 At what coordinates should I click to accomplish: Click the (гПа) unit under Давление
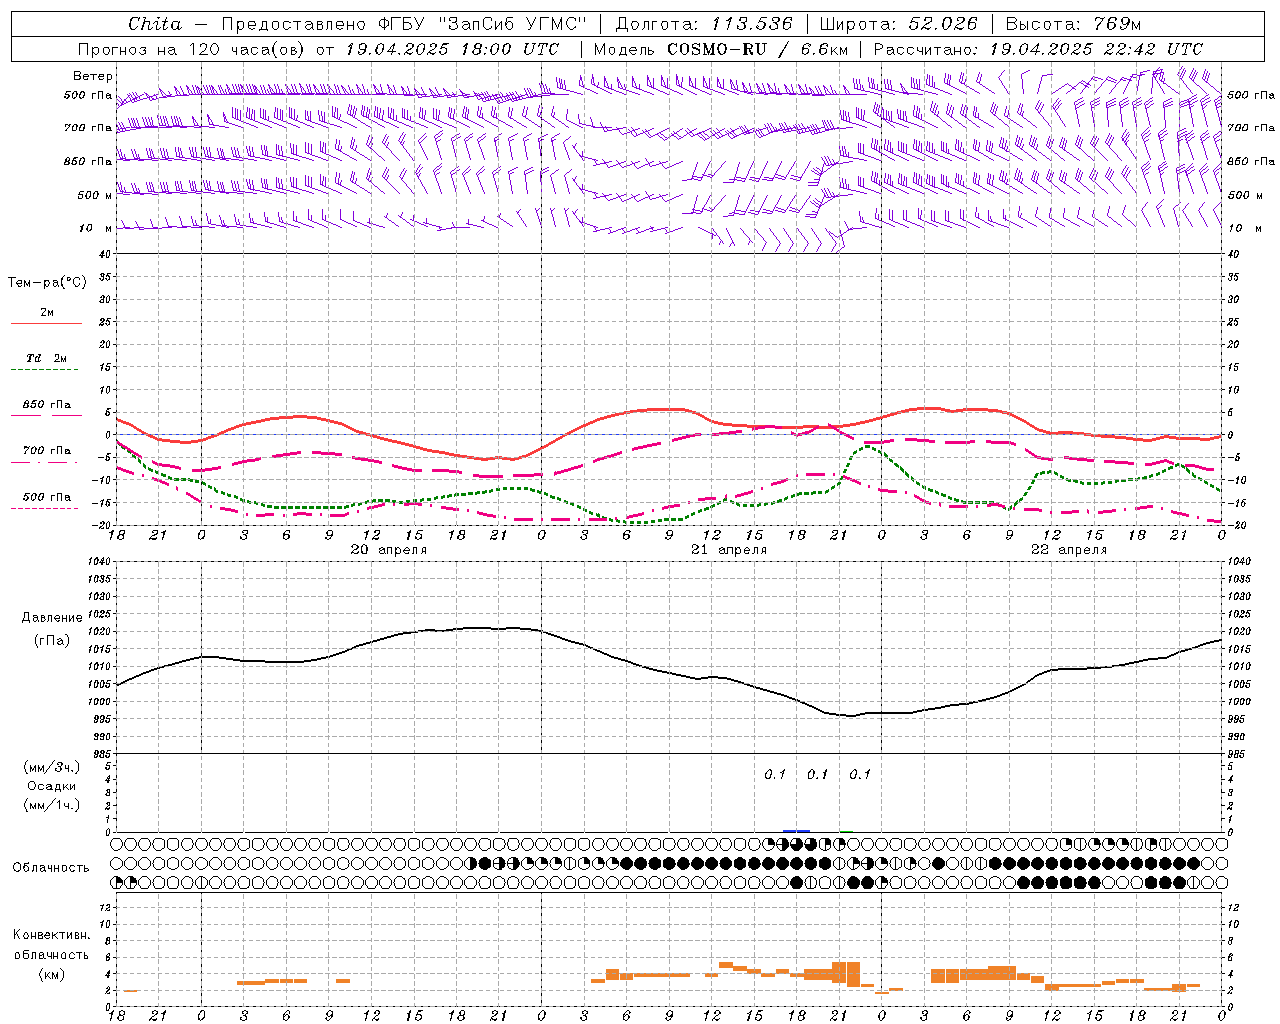point(51,641)
